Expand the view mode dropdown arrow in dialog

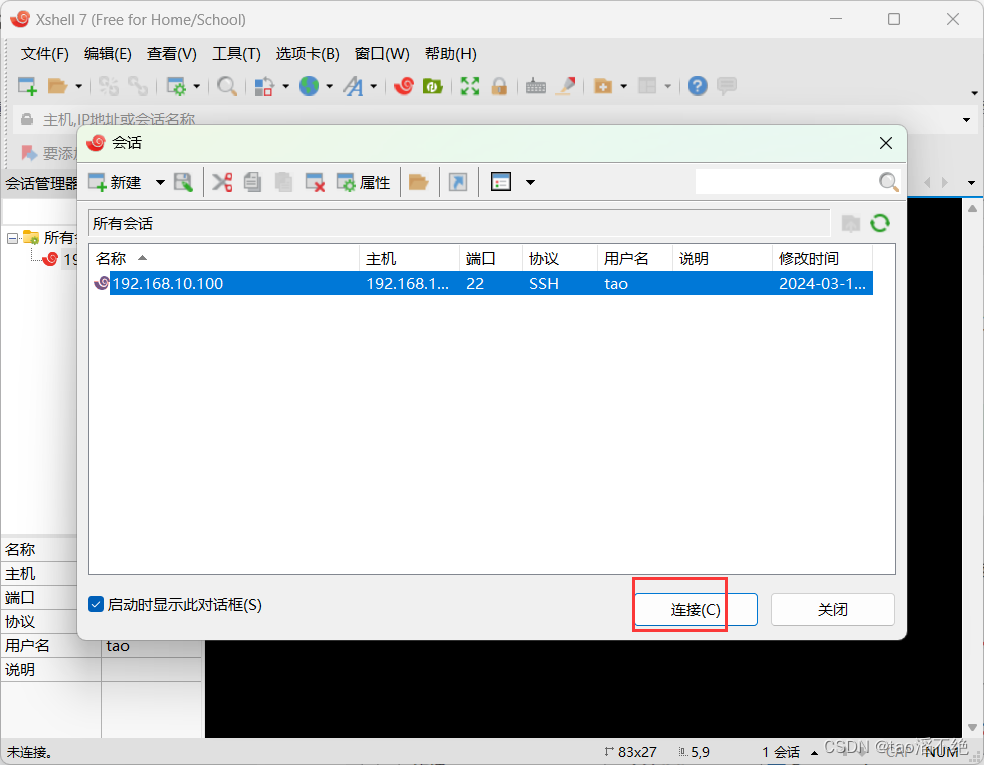coord(530,183)
